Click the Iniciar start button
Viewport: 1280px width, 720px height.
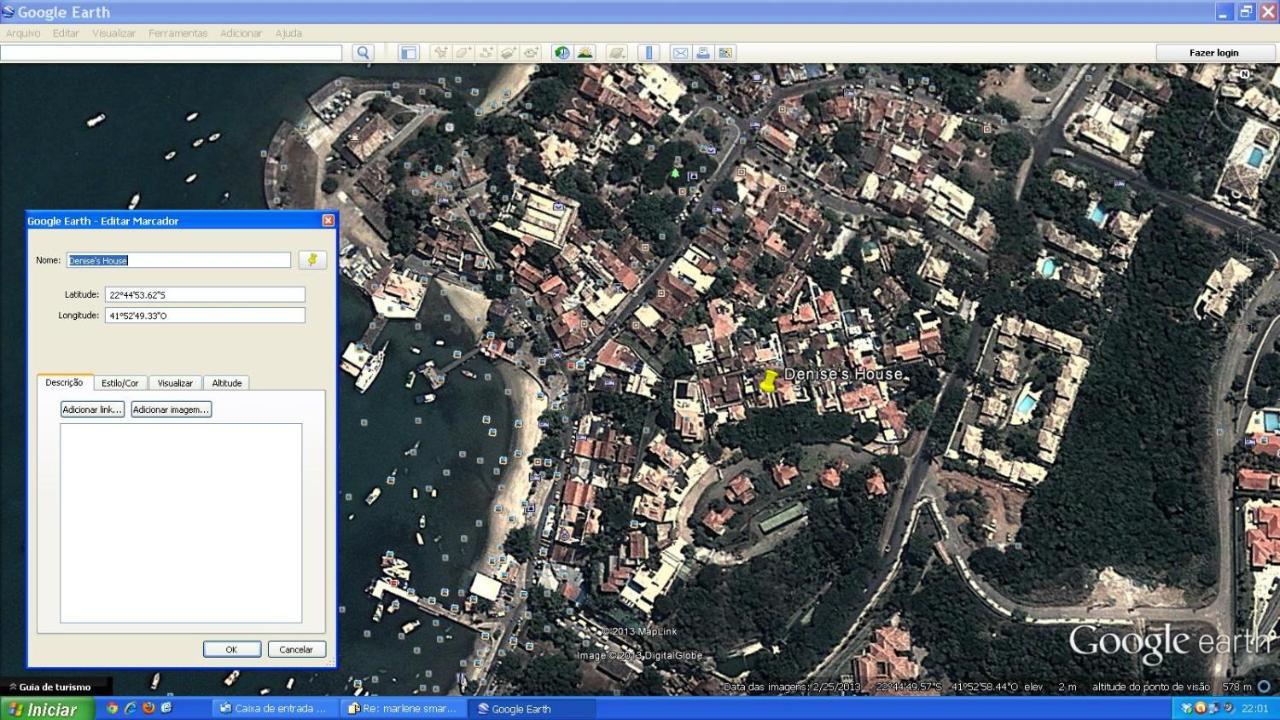[x=48, y=709]
